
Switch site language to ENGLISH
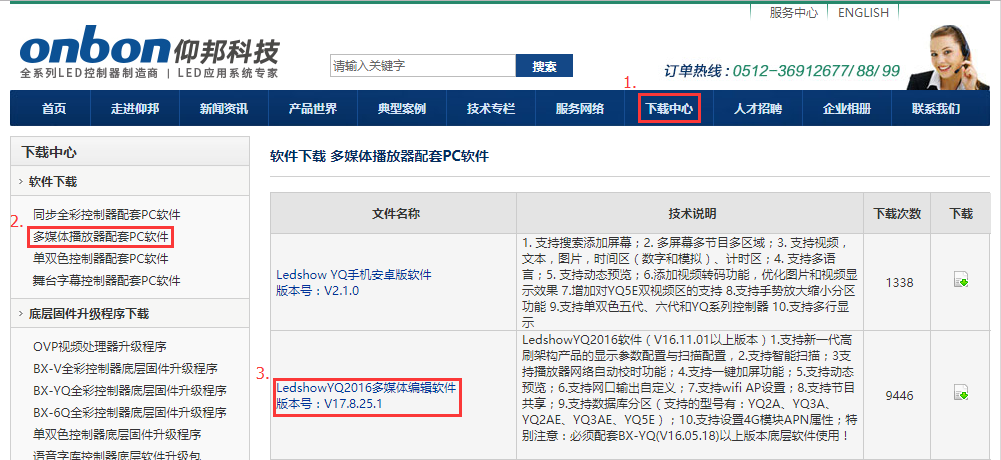(x=863, y=13)
